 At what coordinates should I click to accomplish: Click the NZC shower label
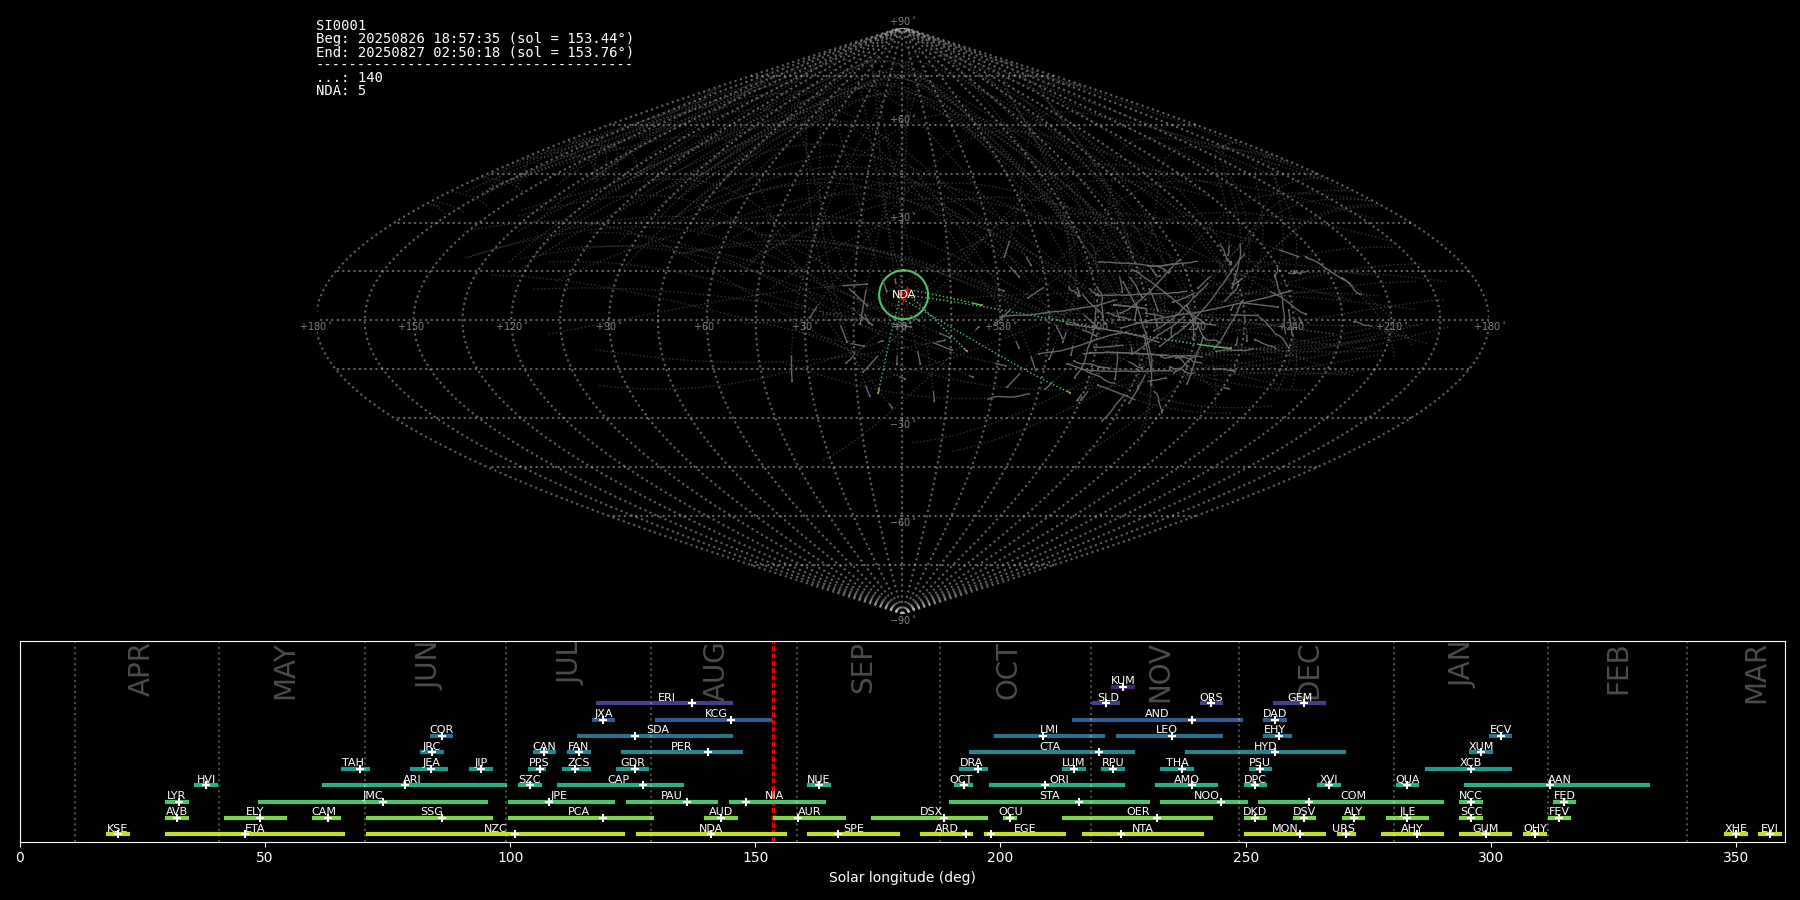495,829
